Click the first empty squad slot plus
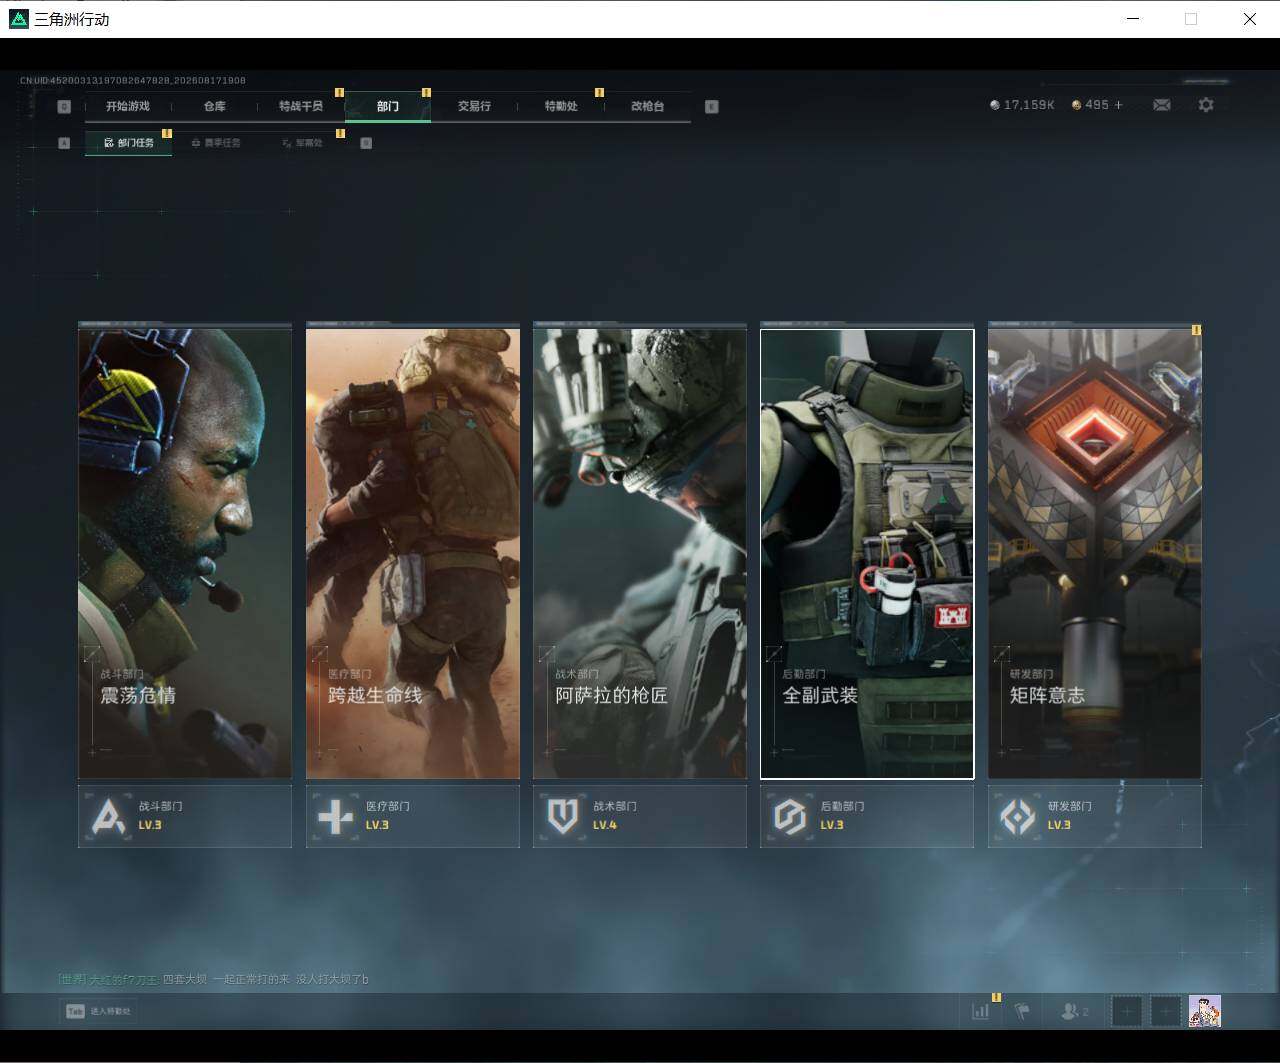The image size is (1280, 1063). 1127,1011
